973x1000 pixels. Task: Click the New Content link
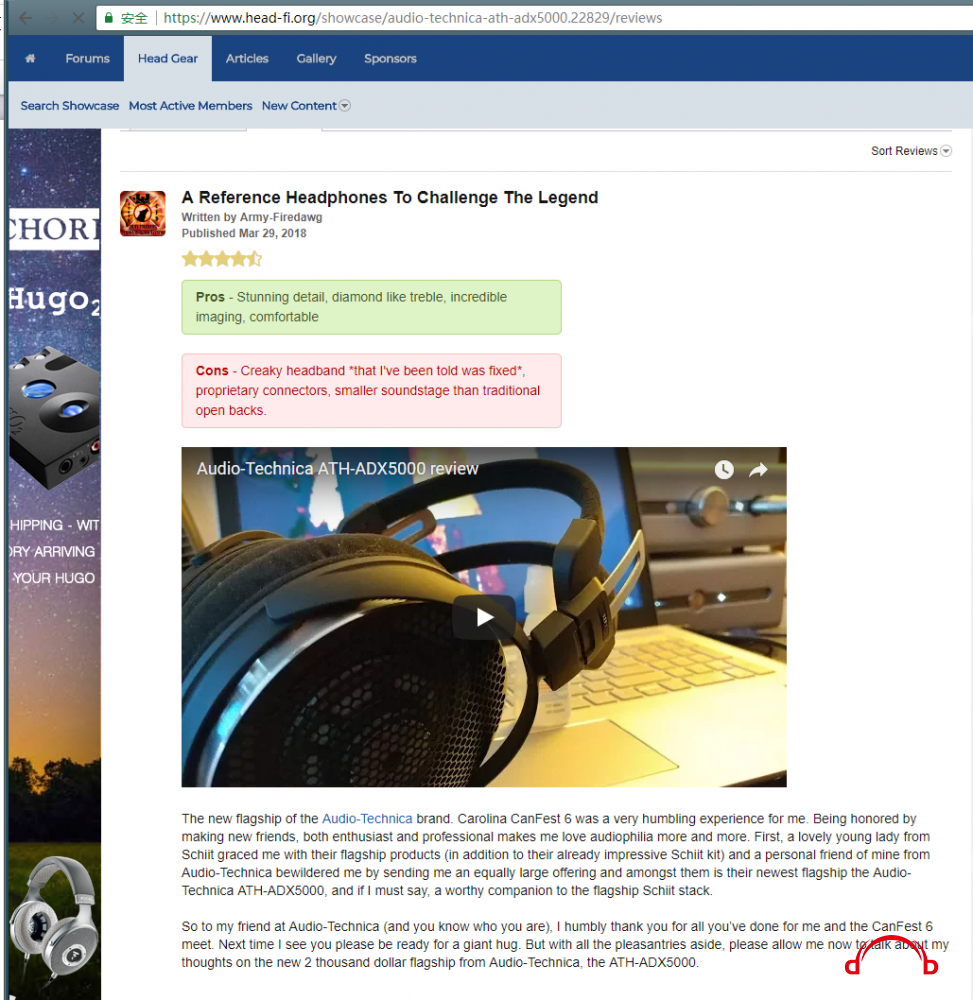click(x=299, y=106)
